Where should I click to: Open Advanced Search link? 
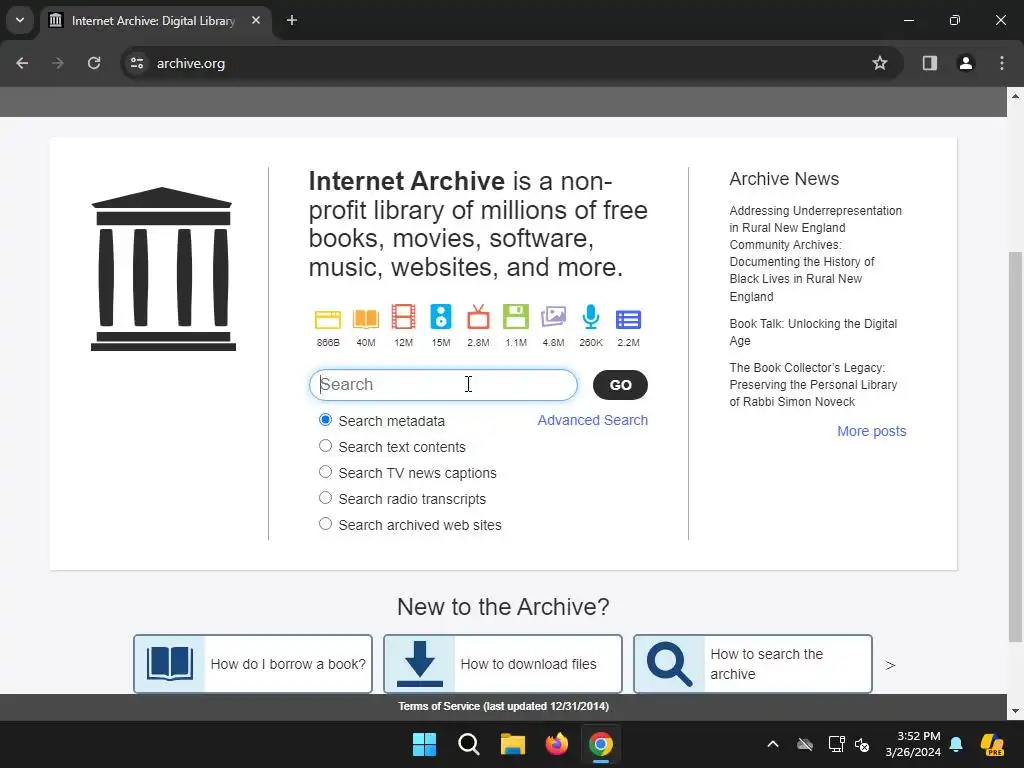[592, 420]
